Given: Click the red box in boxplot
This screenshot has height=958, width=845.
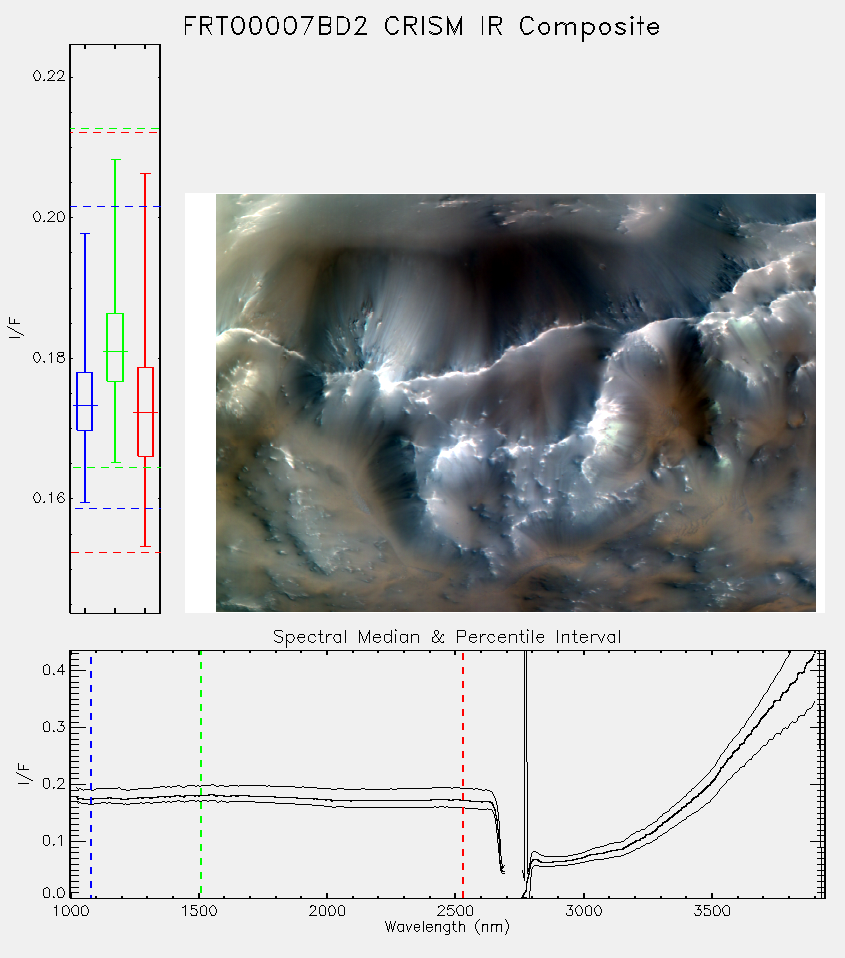Looking at the screenshot, I should coord(145,412).
